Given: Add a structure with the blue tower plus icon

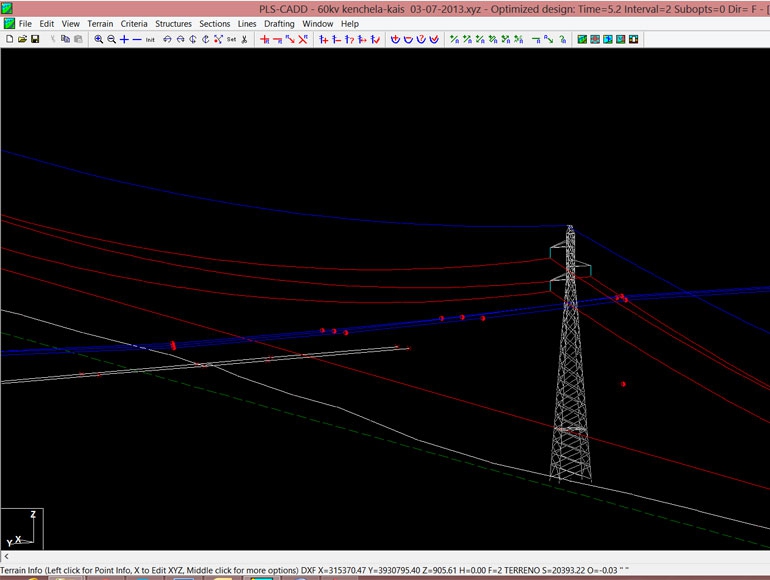Looking at the screenshot, I should click(x=324, y=39).
